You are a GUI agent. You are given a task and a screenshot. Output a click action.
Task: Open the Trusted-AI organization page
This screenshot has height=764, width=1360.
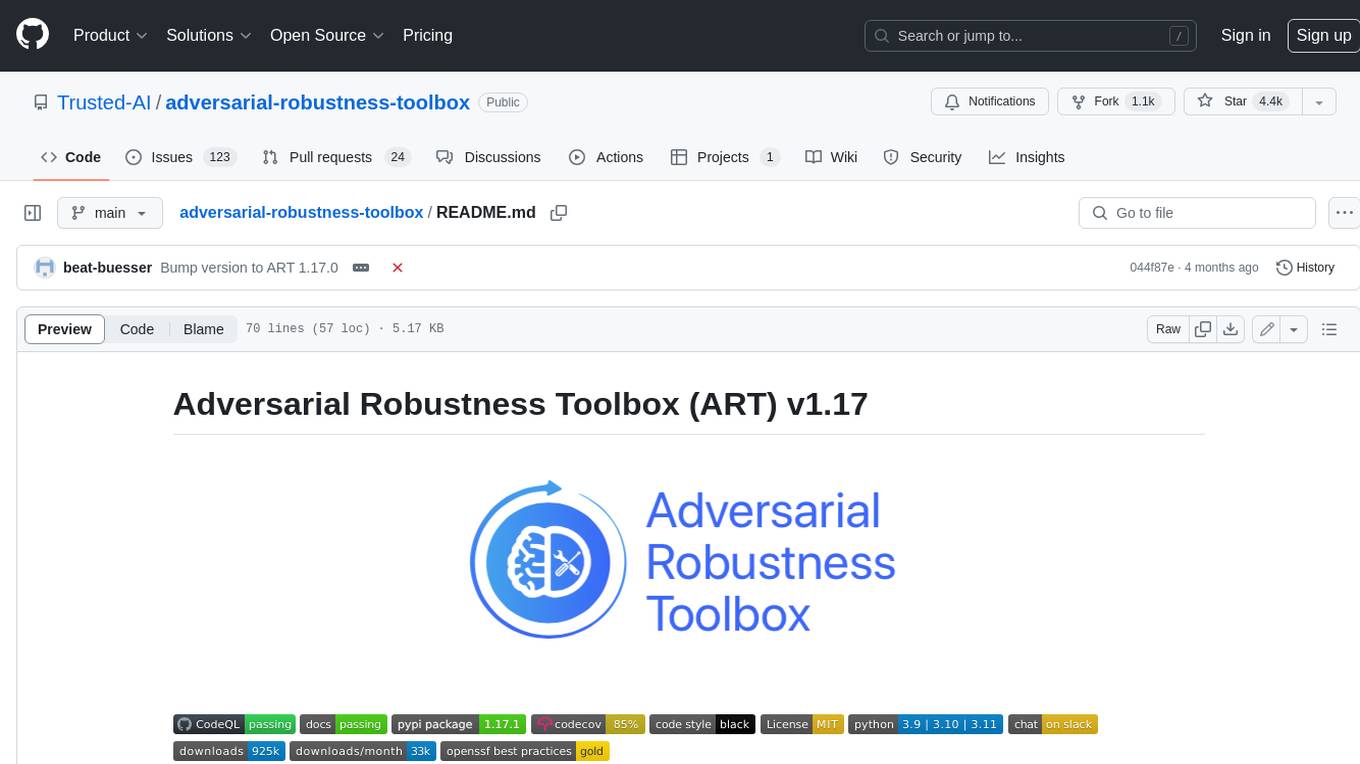pyautogui.click(x=104, y=102)
